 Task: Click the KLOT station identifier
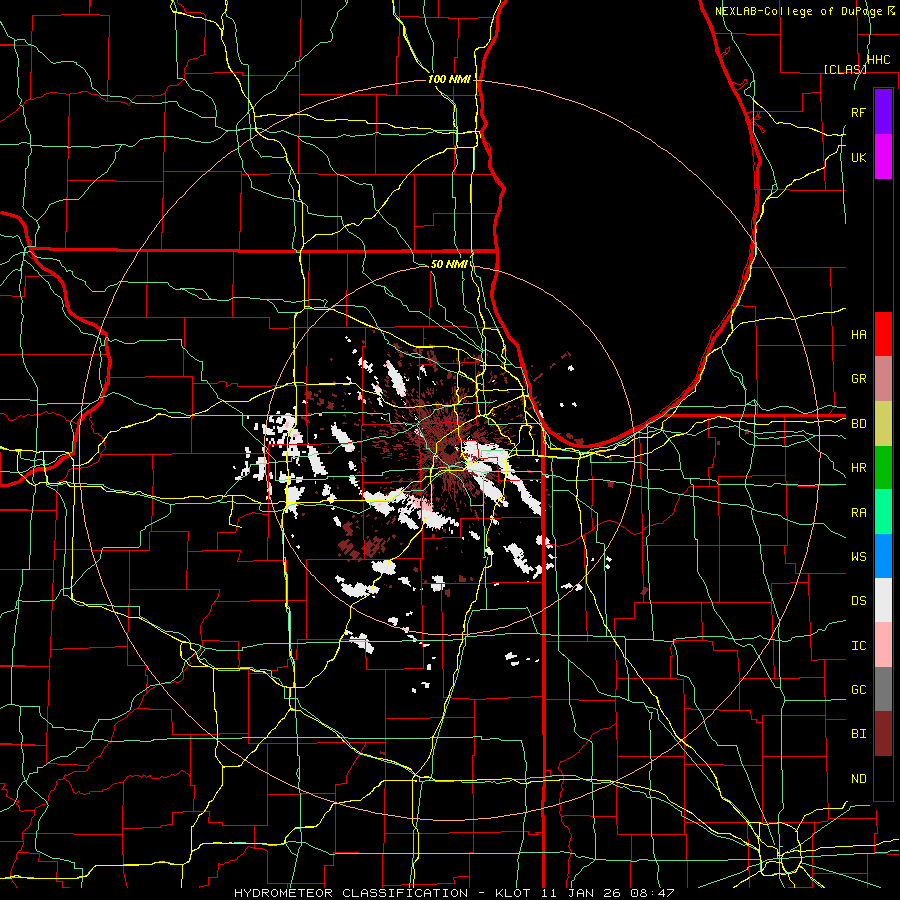(512, 893)
